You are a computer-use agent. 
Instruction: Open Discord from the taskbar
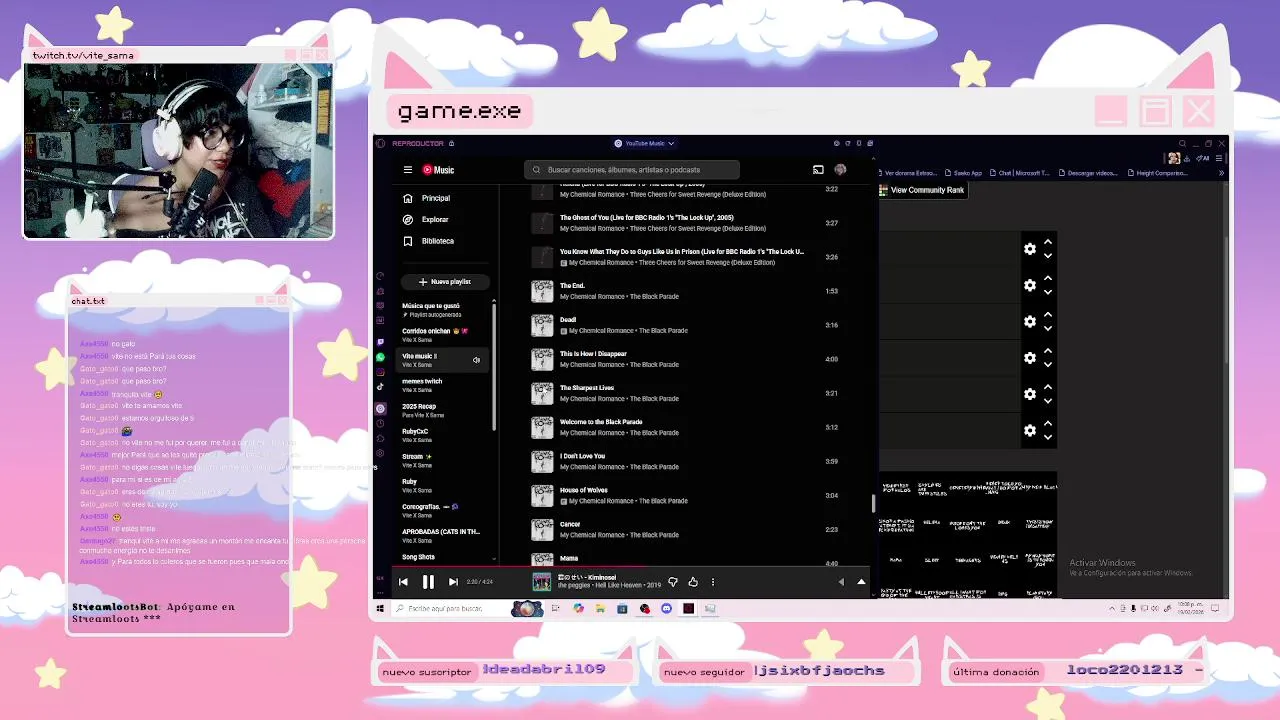point(667,608)
